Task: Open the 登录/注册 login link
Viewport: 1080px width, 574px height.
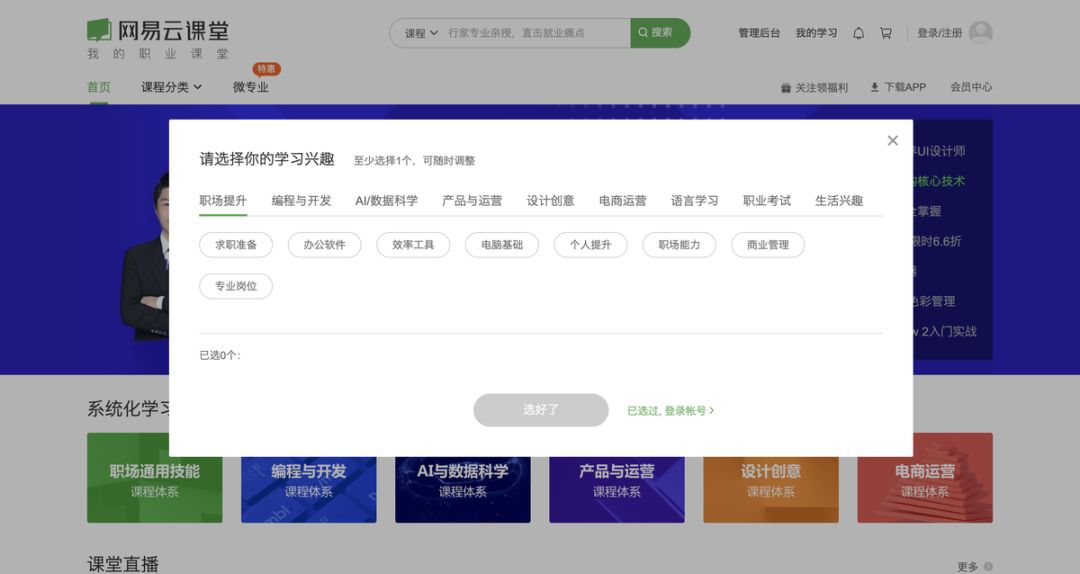Action: pyautogui.click(x=939, y=33)
